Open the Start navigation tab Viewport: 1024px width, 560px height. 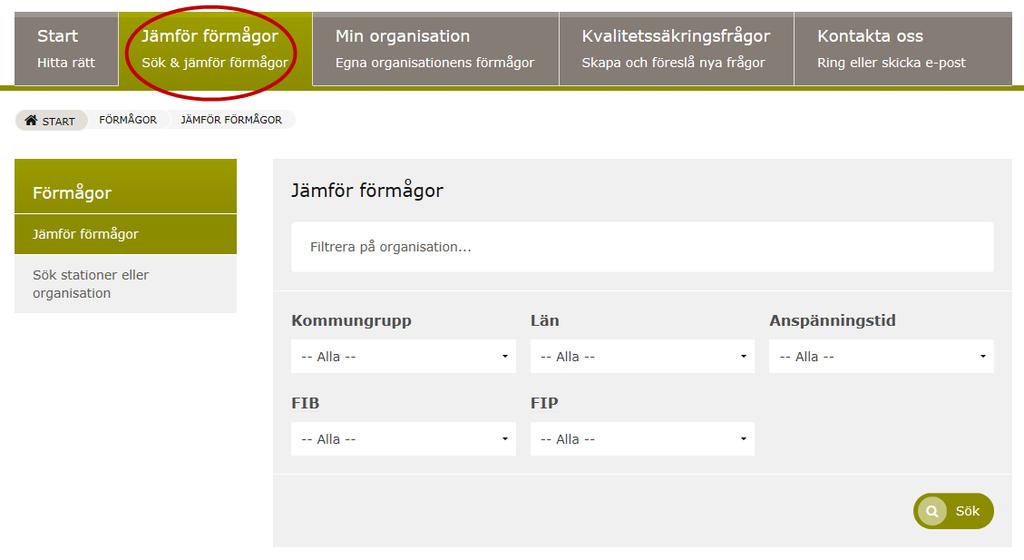(x=66, y=49)
